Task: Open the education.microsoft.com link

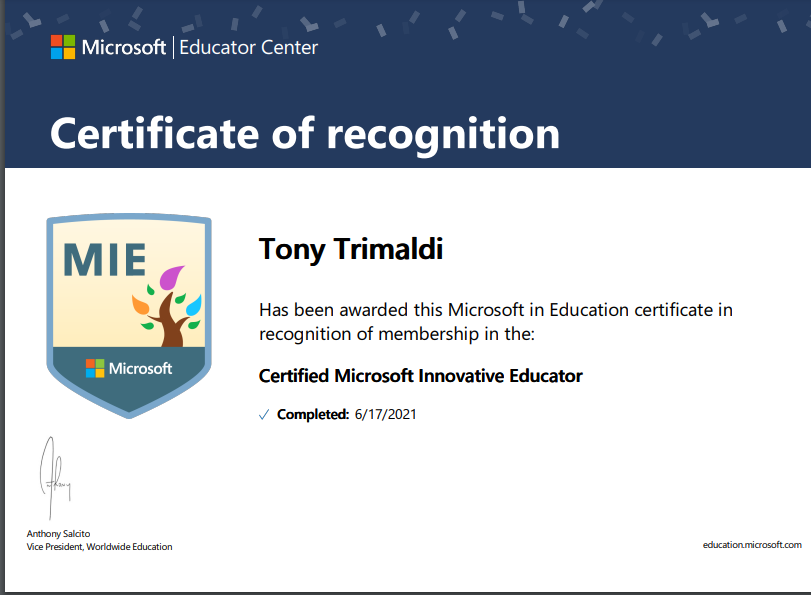Action: pyautogui.click(x=752, y=545)
